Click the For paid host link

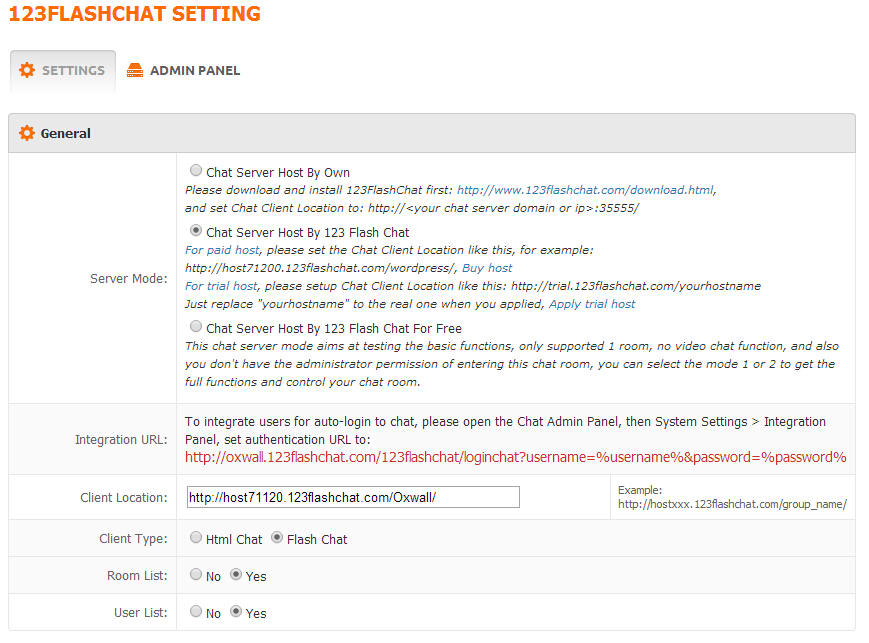(x=222, y=250)
